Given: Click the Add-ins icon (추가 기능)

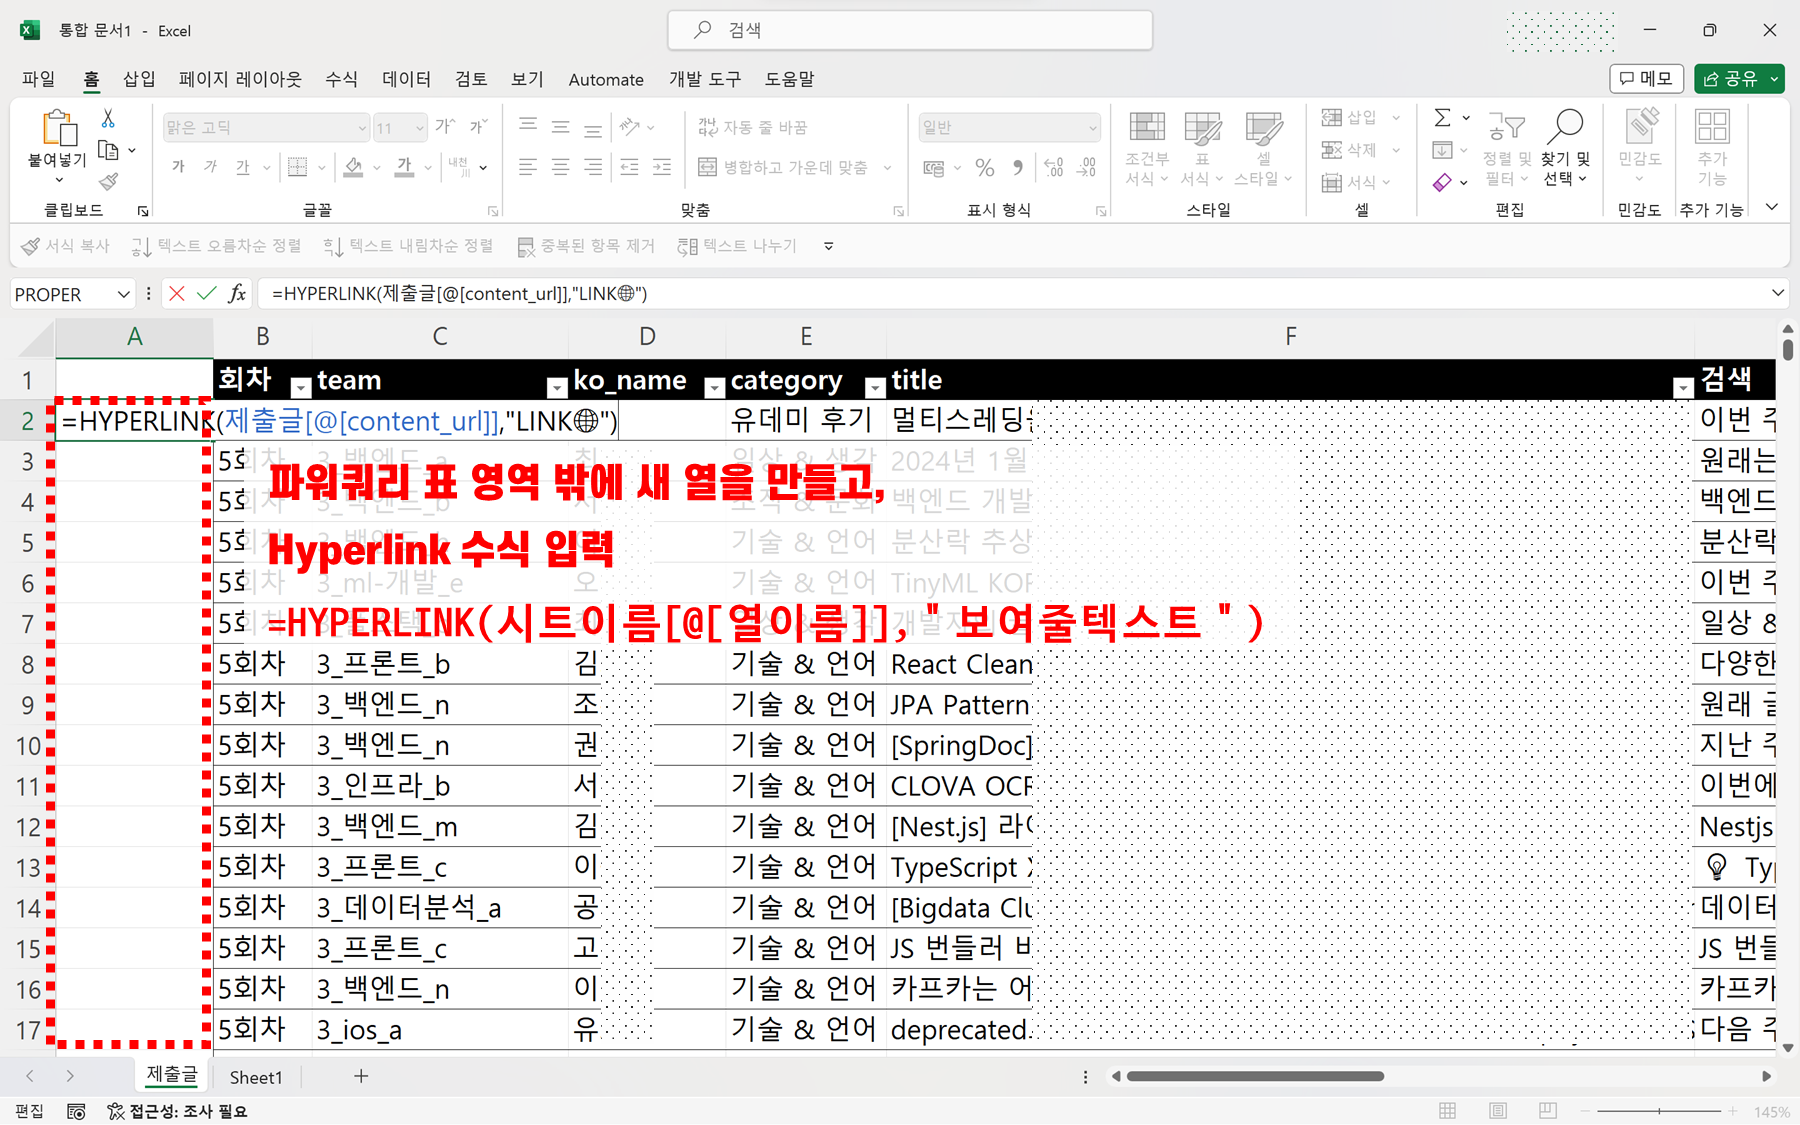Looking at the screenshot, I should pyautogui.click(x=1712, y=127).
